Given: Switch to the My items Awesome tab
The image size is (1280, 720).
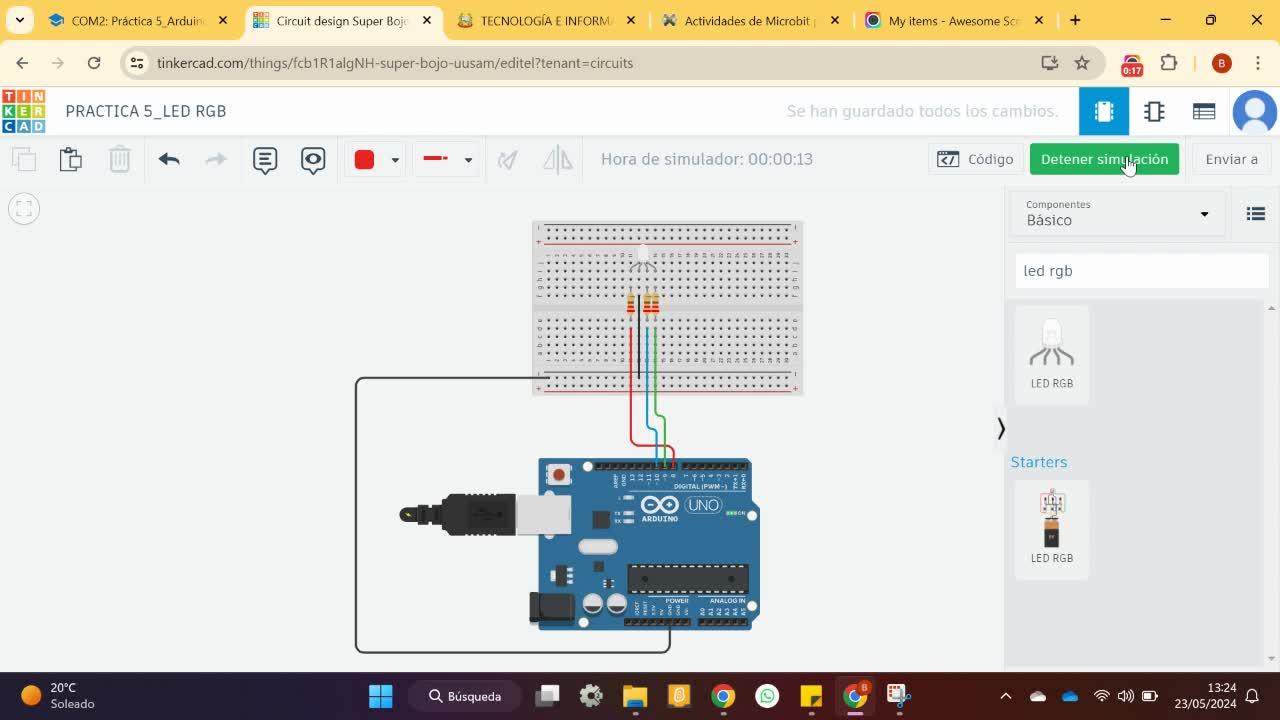Looking at the screenshot, I should point(951,20).
